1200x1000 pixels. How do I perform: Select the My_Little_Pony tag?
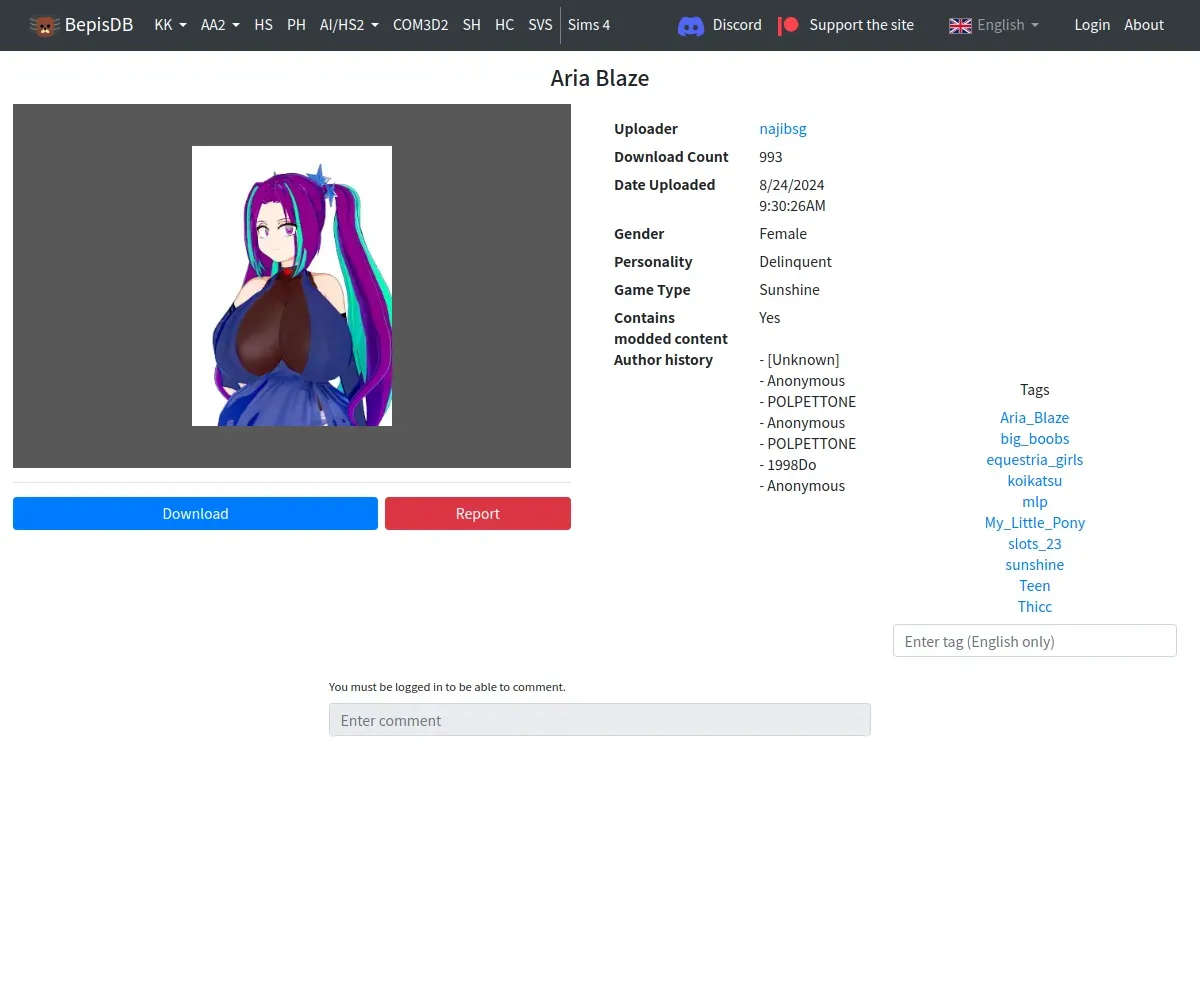click(x=1034, y=523)
